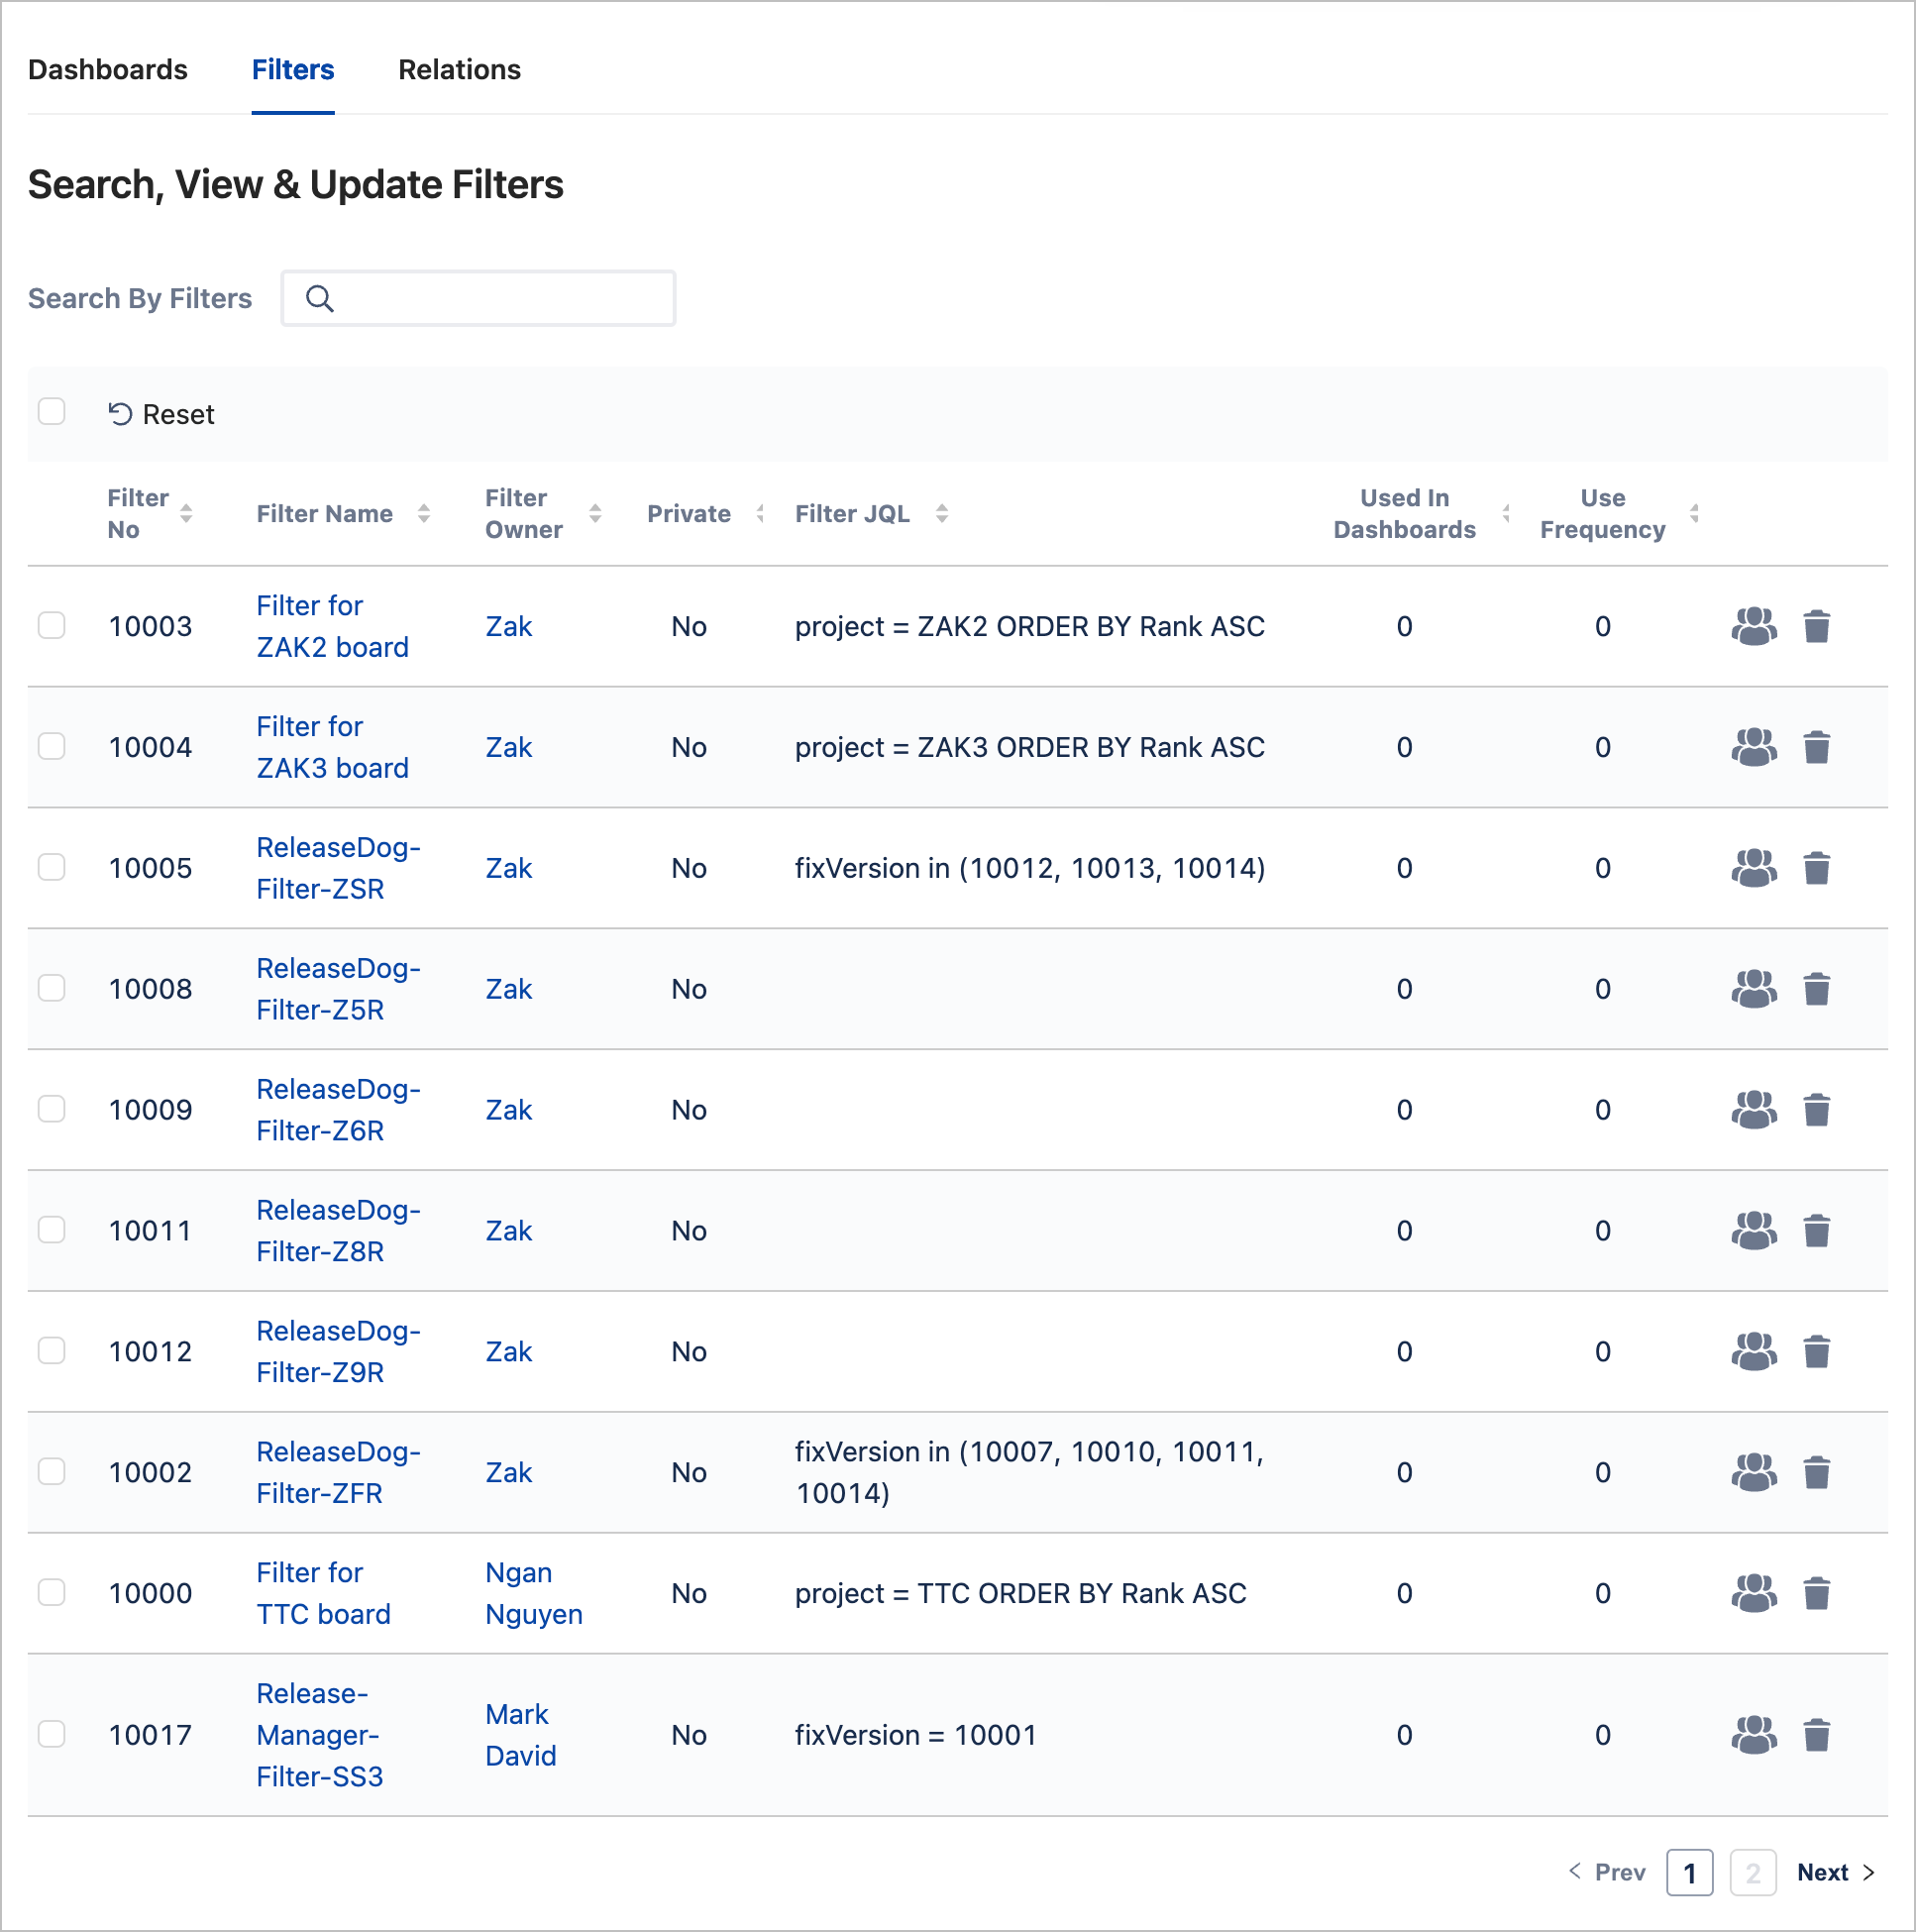
Task: Open share permissions for filter 10004
Action: tap(1754, 747)
